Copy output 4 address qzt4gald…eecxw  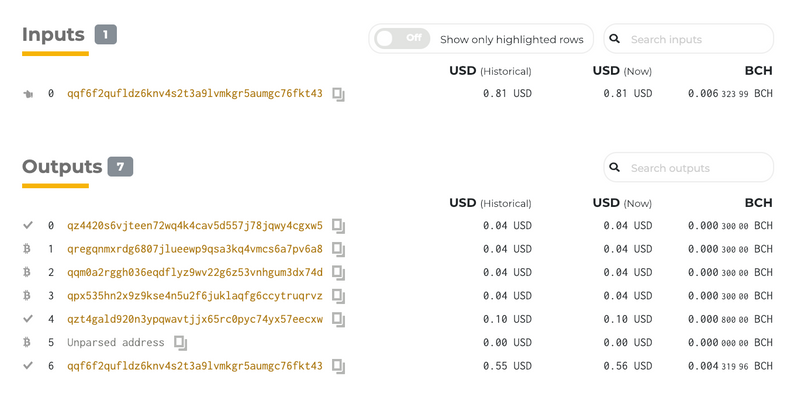point(339,320)
